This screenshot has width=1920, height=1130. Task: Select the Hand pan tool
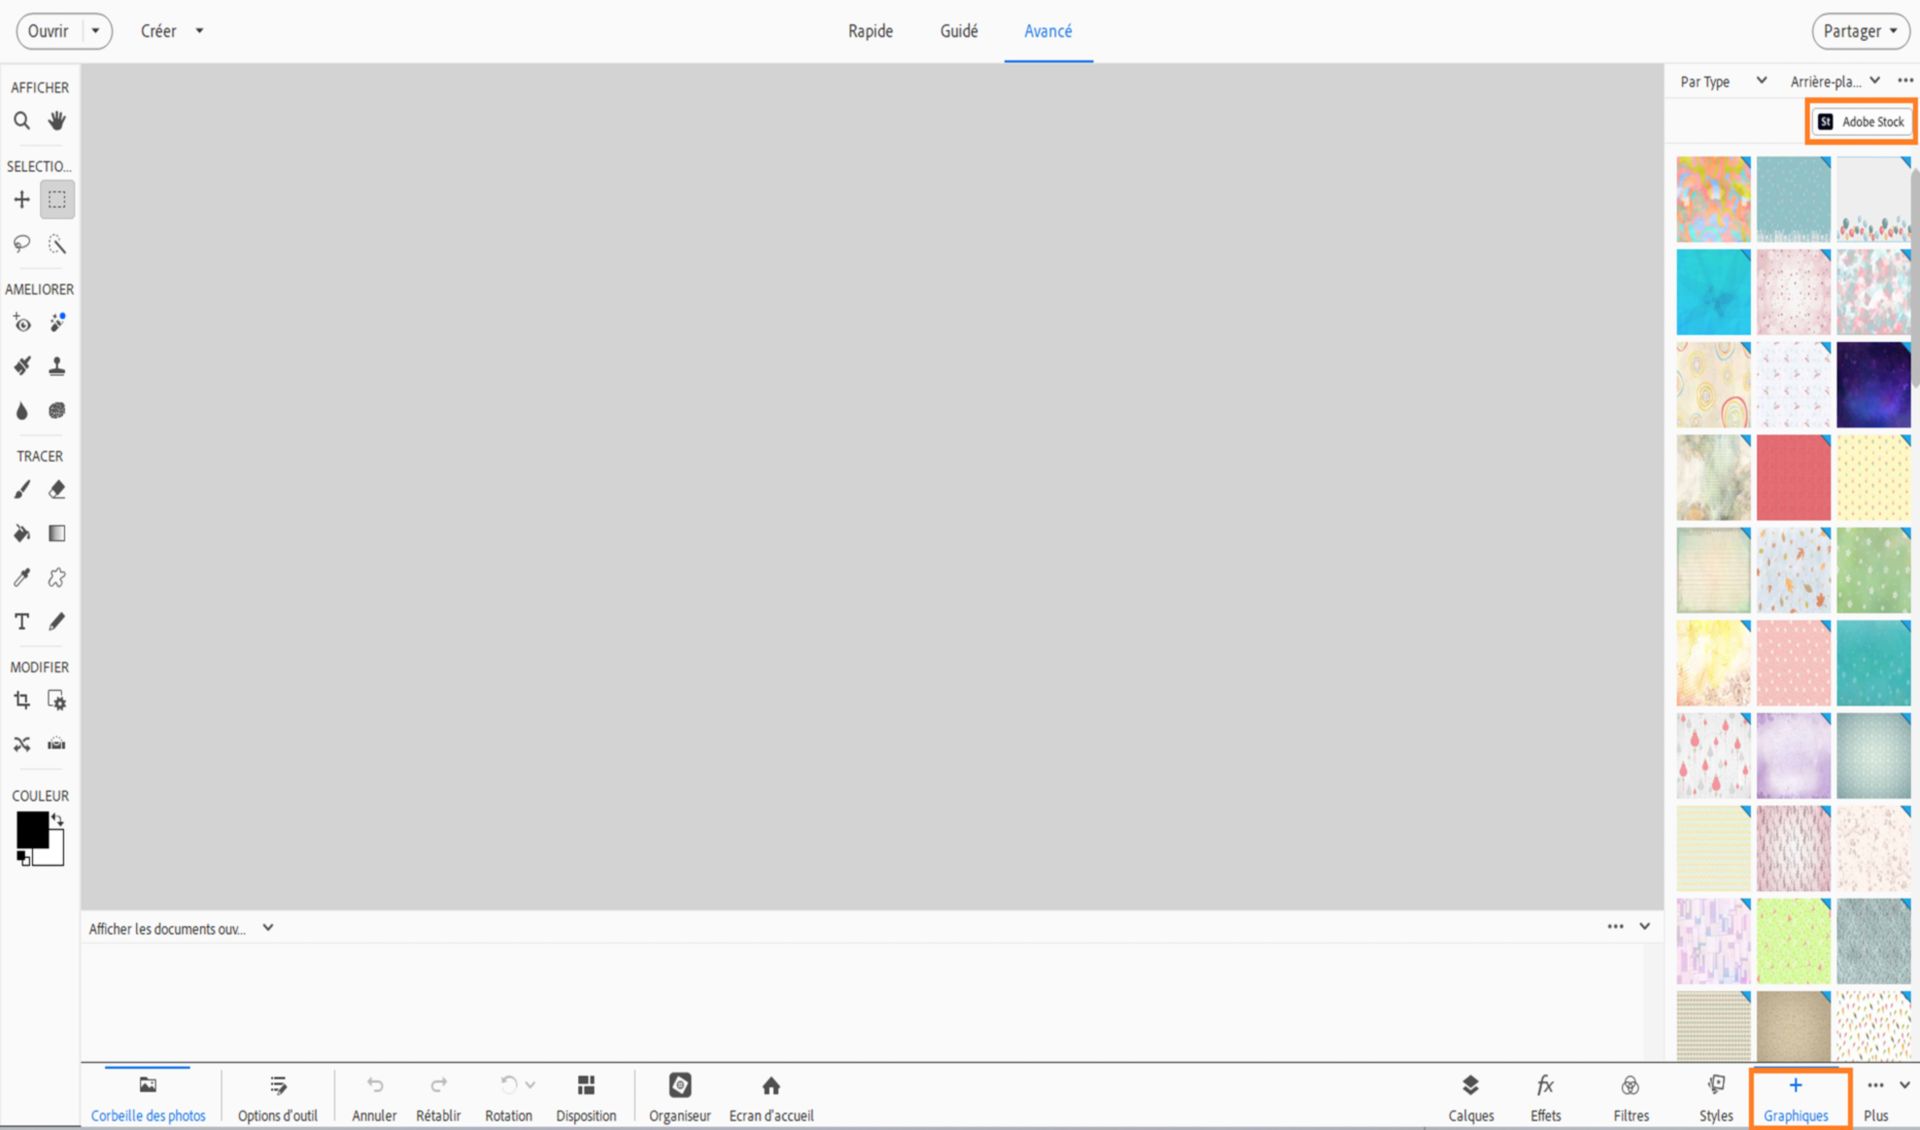[57, 121]
